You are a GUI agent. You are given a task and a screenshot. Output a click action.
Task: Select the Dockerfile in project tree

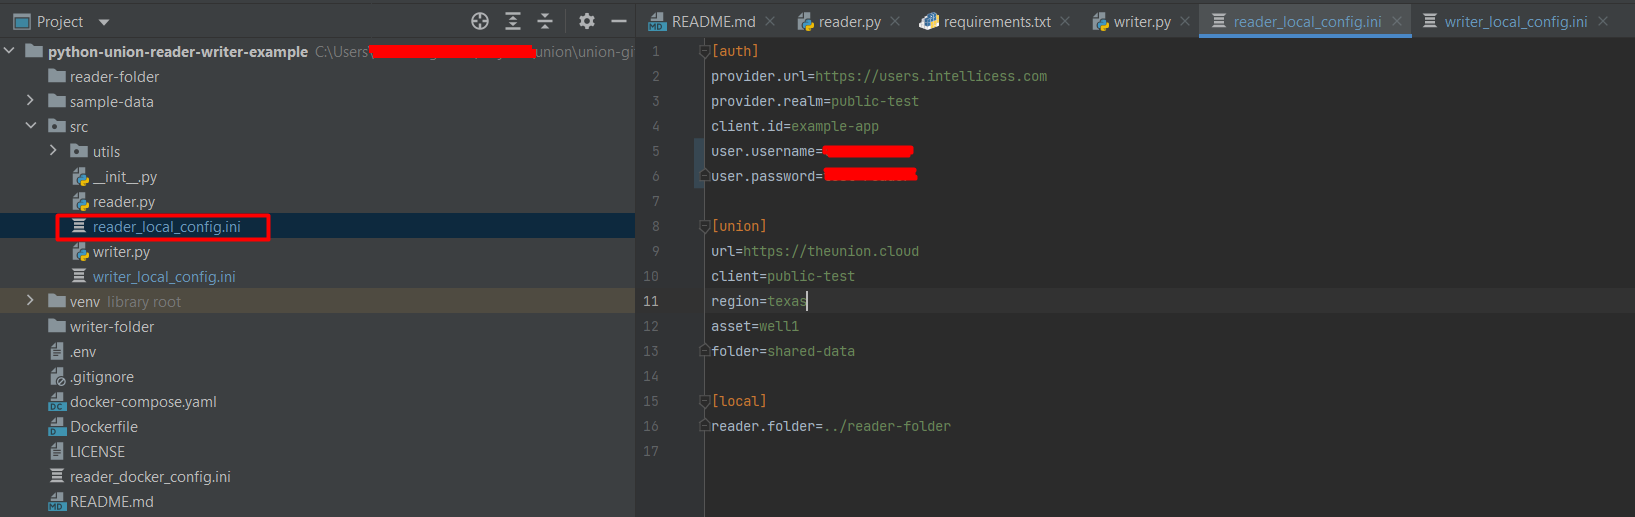[103, 427]
